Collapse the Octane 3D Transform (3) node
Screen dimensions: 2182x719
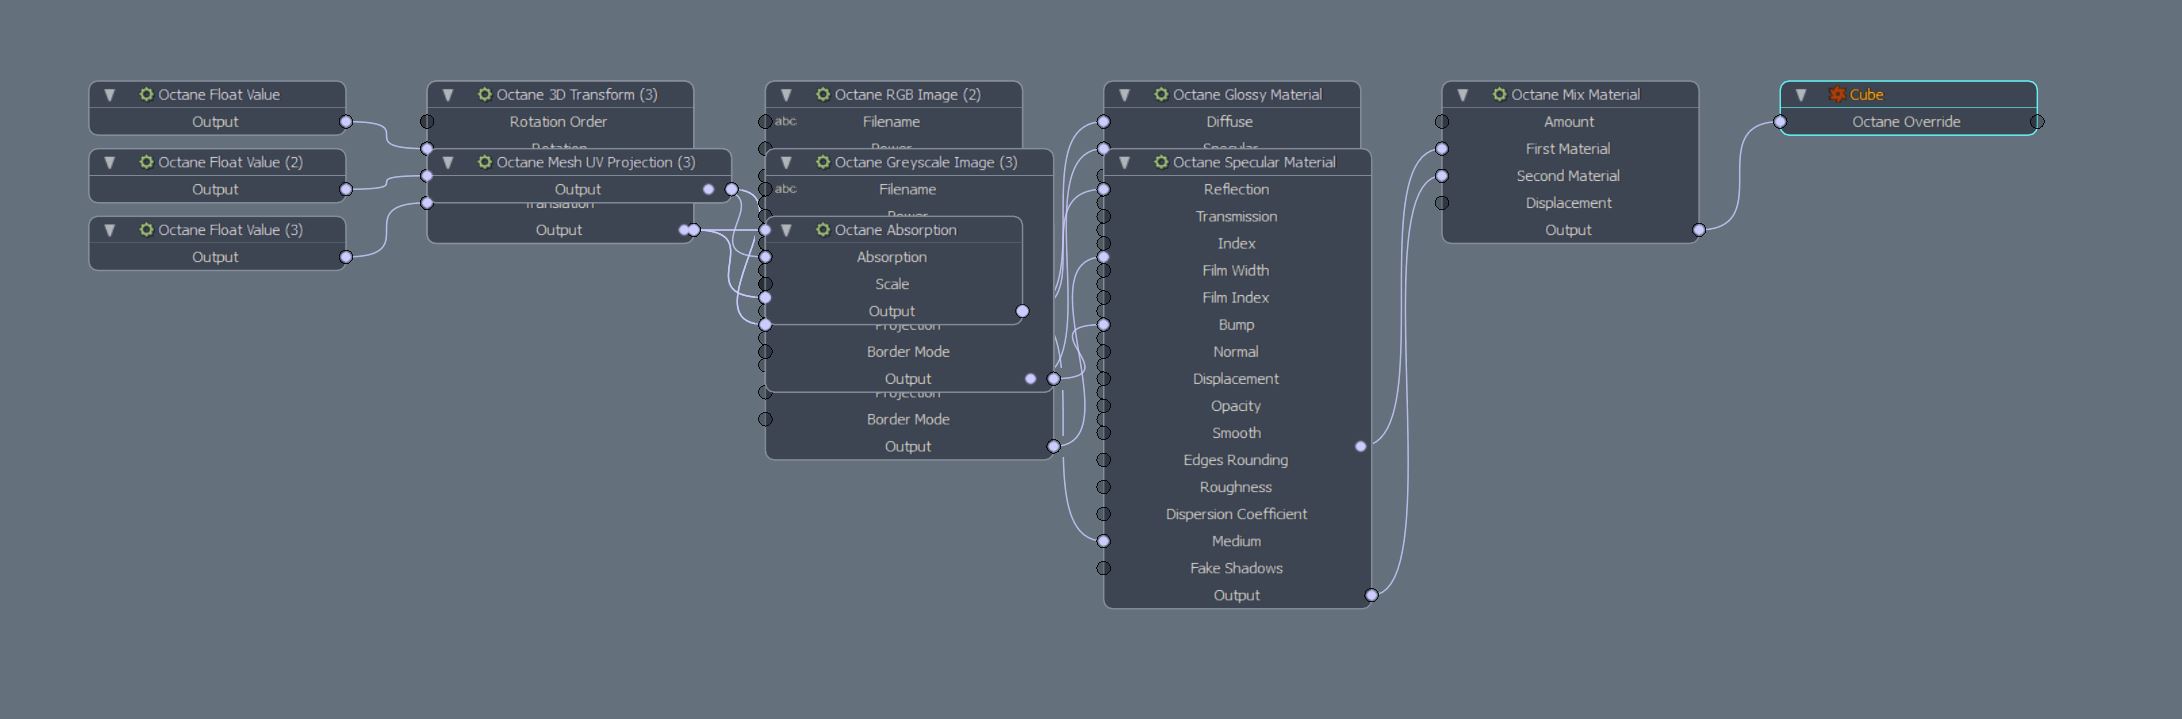tap(448, 95)
